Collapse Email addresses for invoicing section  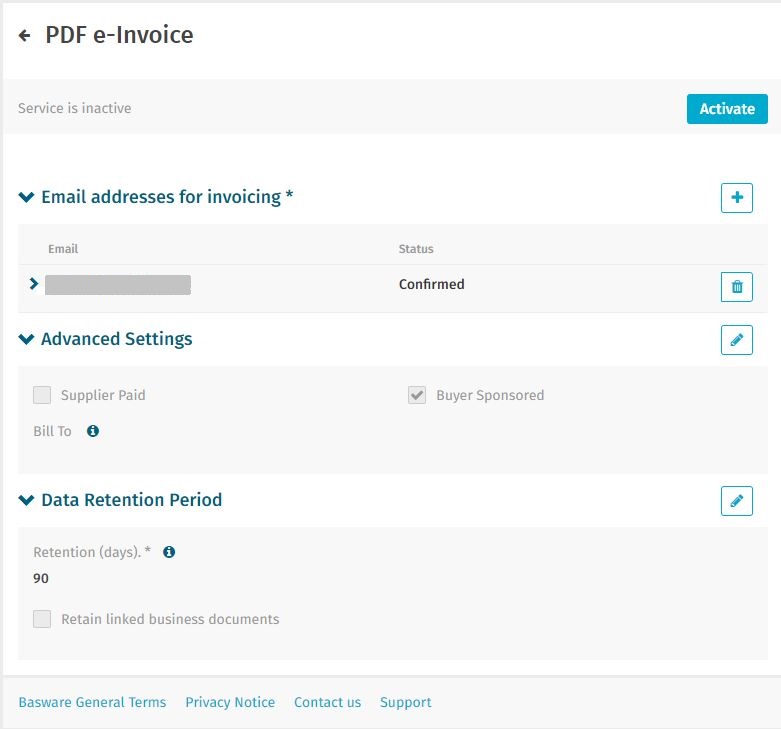click(26, 198)
